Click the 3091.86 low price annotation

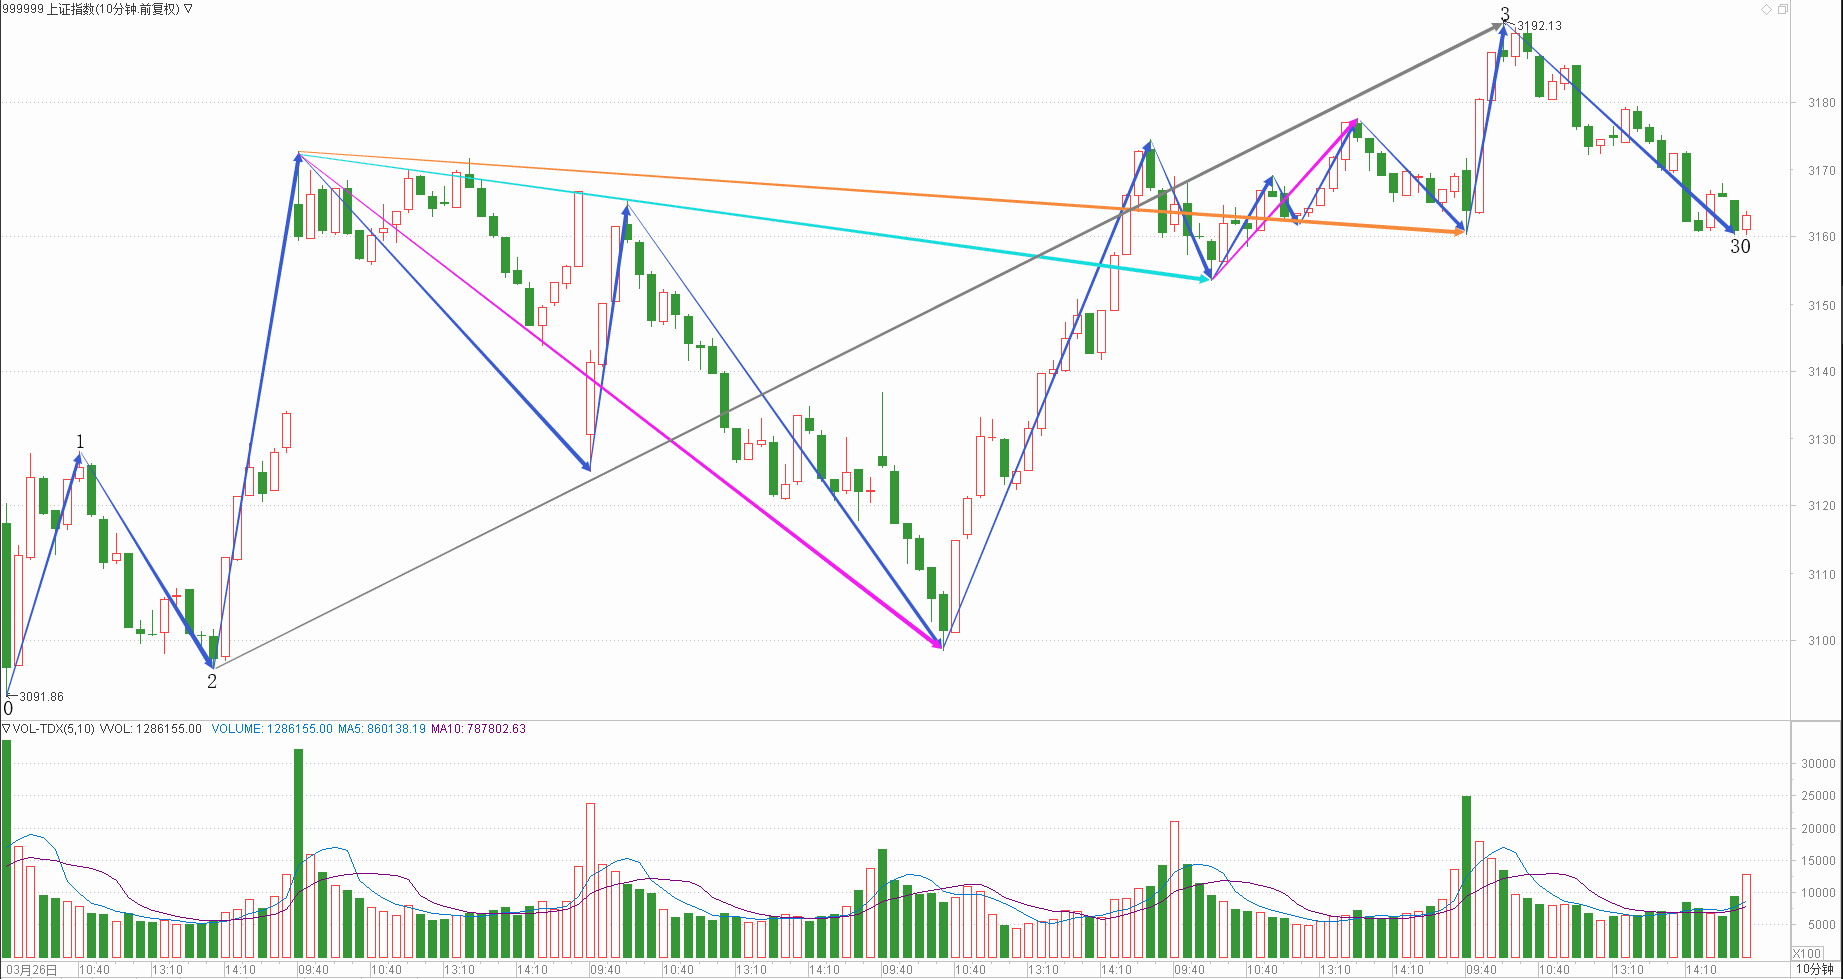point(41,697)
